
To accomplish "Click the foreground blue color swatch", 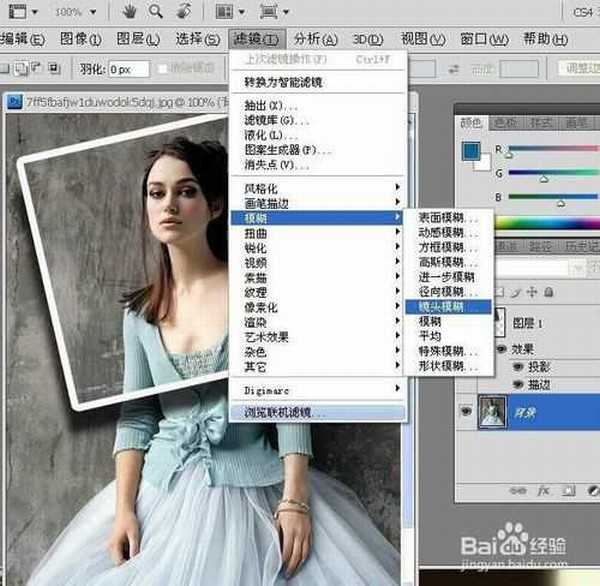I will 471,150.
